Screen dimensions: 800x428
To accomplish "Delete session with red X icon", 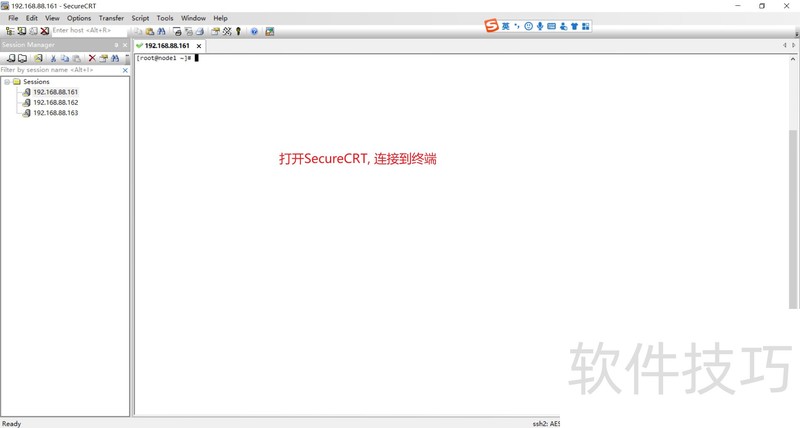I will [92, 59].
